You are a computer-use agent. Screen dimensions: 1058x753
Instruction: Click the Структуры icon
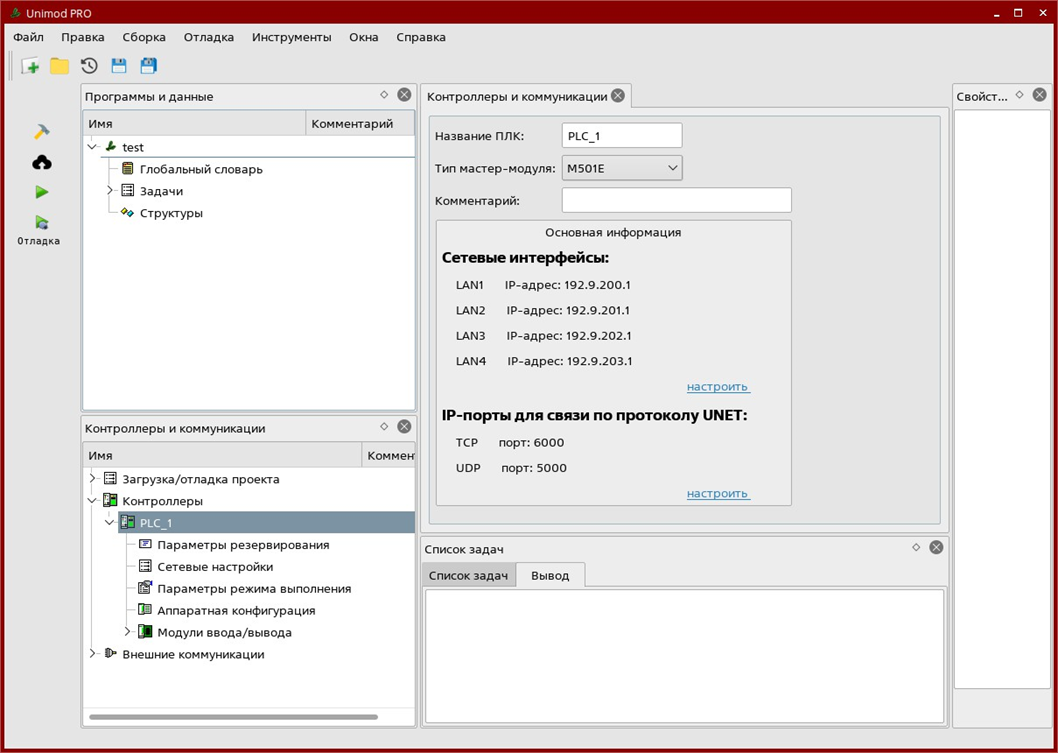[x=128, y=213]
